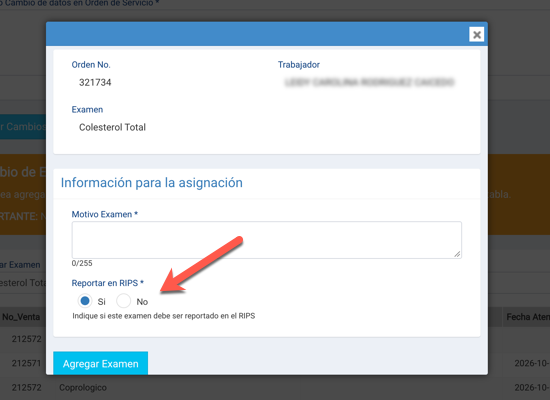
Task: Click the Colesterol Total exam value
Action: [x=112, y=127]
